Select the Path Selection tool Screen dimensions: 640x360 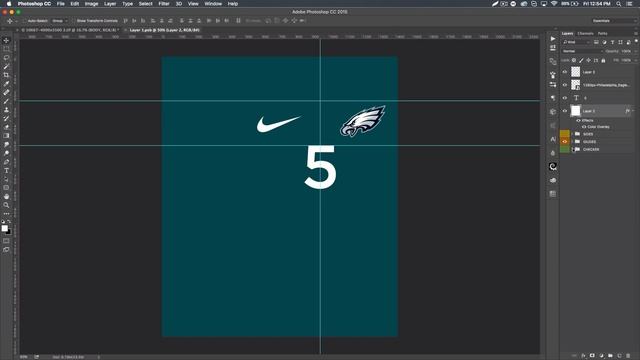click(6, 179)
